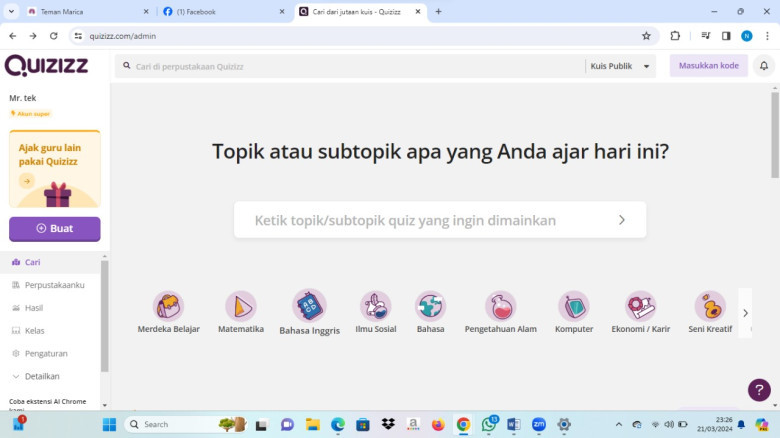
Task: Click the main page vertical scrollbar
Action: (775, 135)
